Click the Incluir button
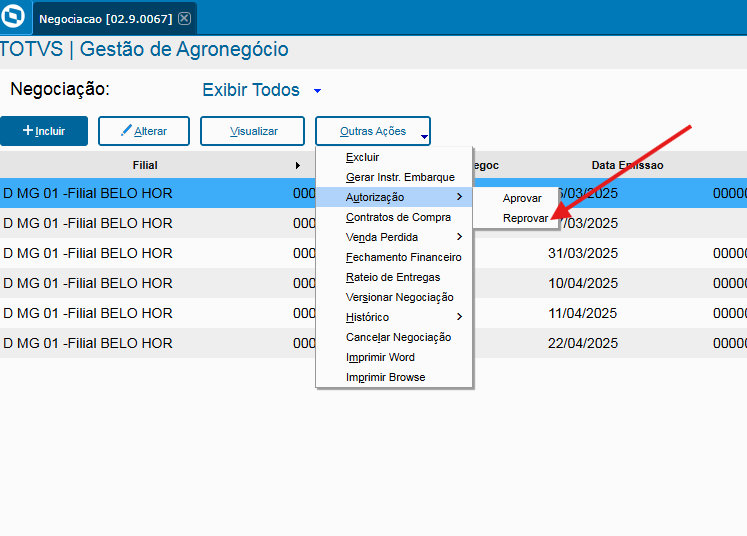 click(44, 131)
